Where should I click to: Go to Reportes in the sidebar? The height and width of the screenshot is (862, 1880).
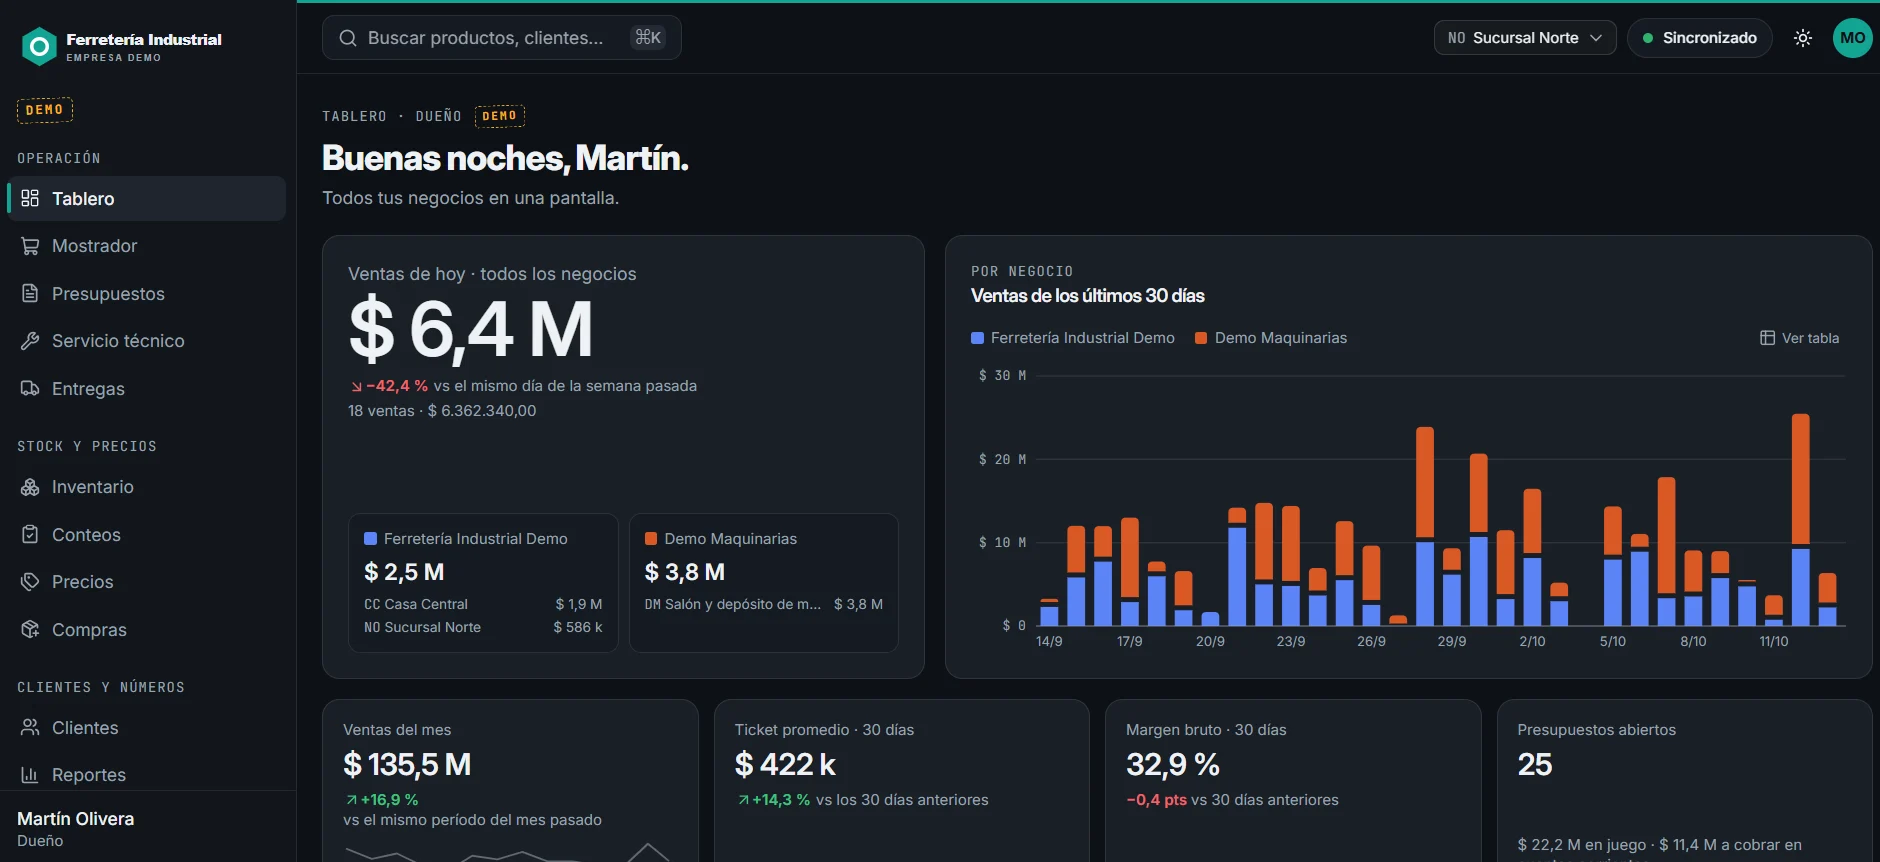(x=146, y=775)
